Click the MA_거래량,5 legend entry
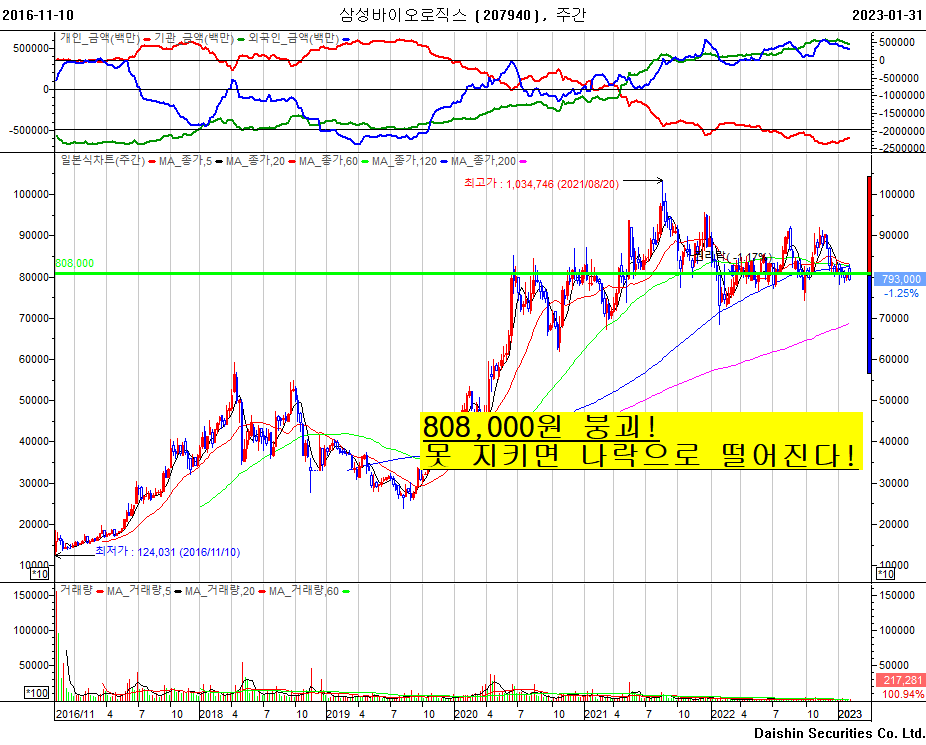This screenshot has width=926, height=745. [139, 590]
